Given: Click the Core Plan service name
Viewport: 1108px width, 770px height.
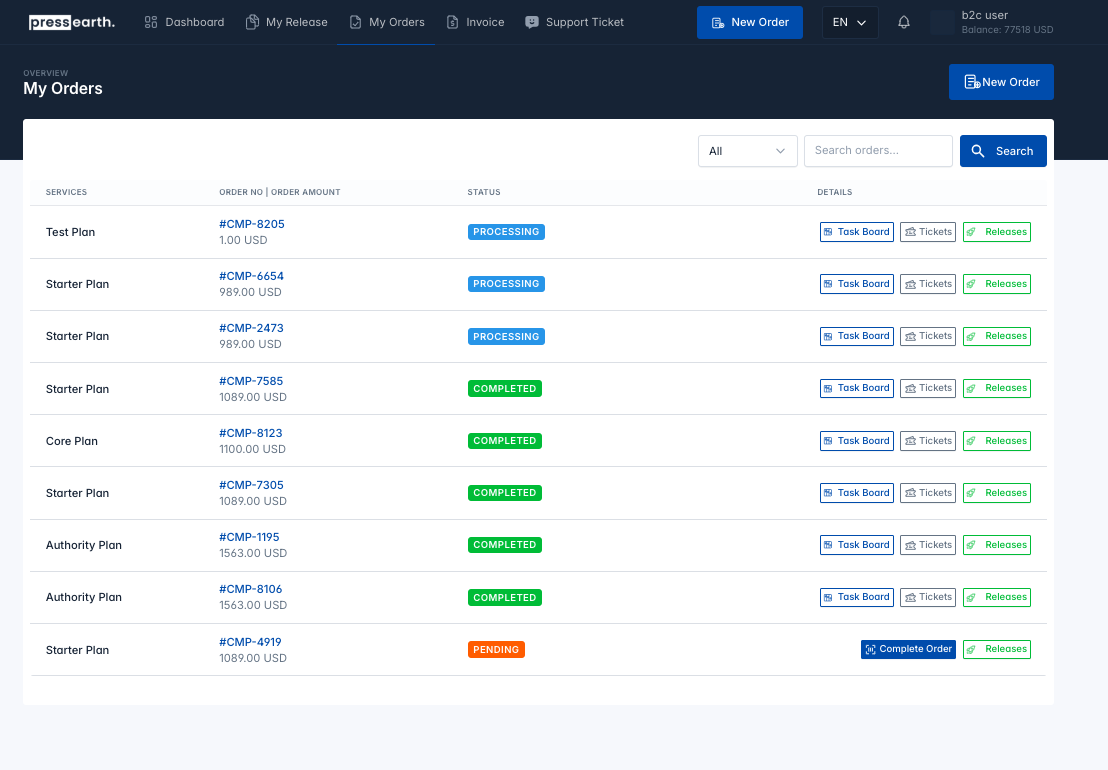Looking at the screenshot, I should (x=72, y=442).
